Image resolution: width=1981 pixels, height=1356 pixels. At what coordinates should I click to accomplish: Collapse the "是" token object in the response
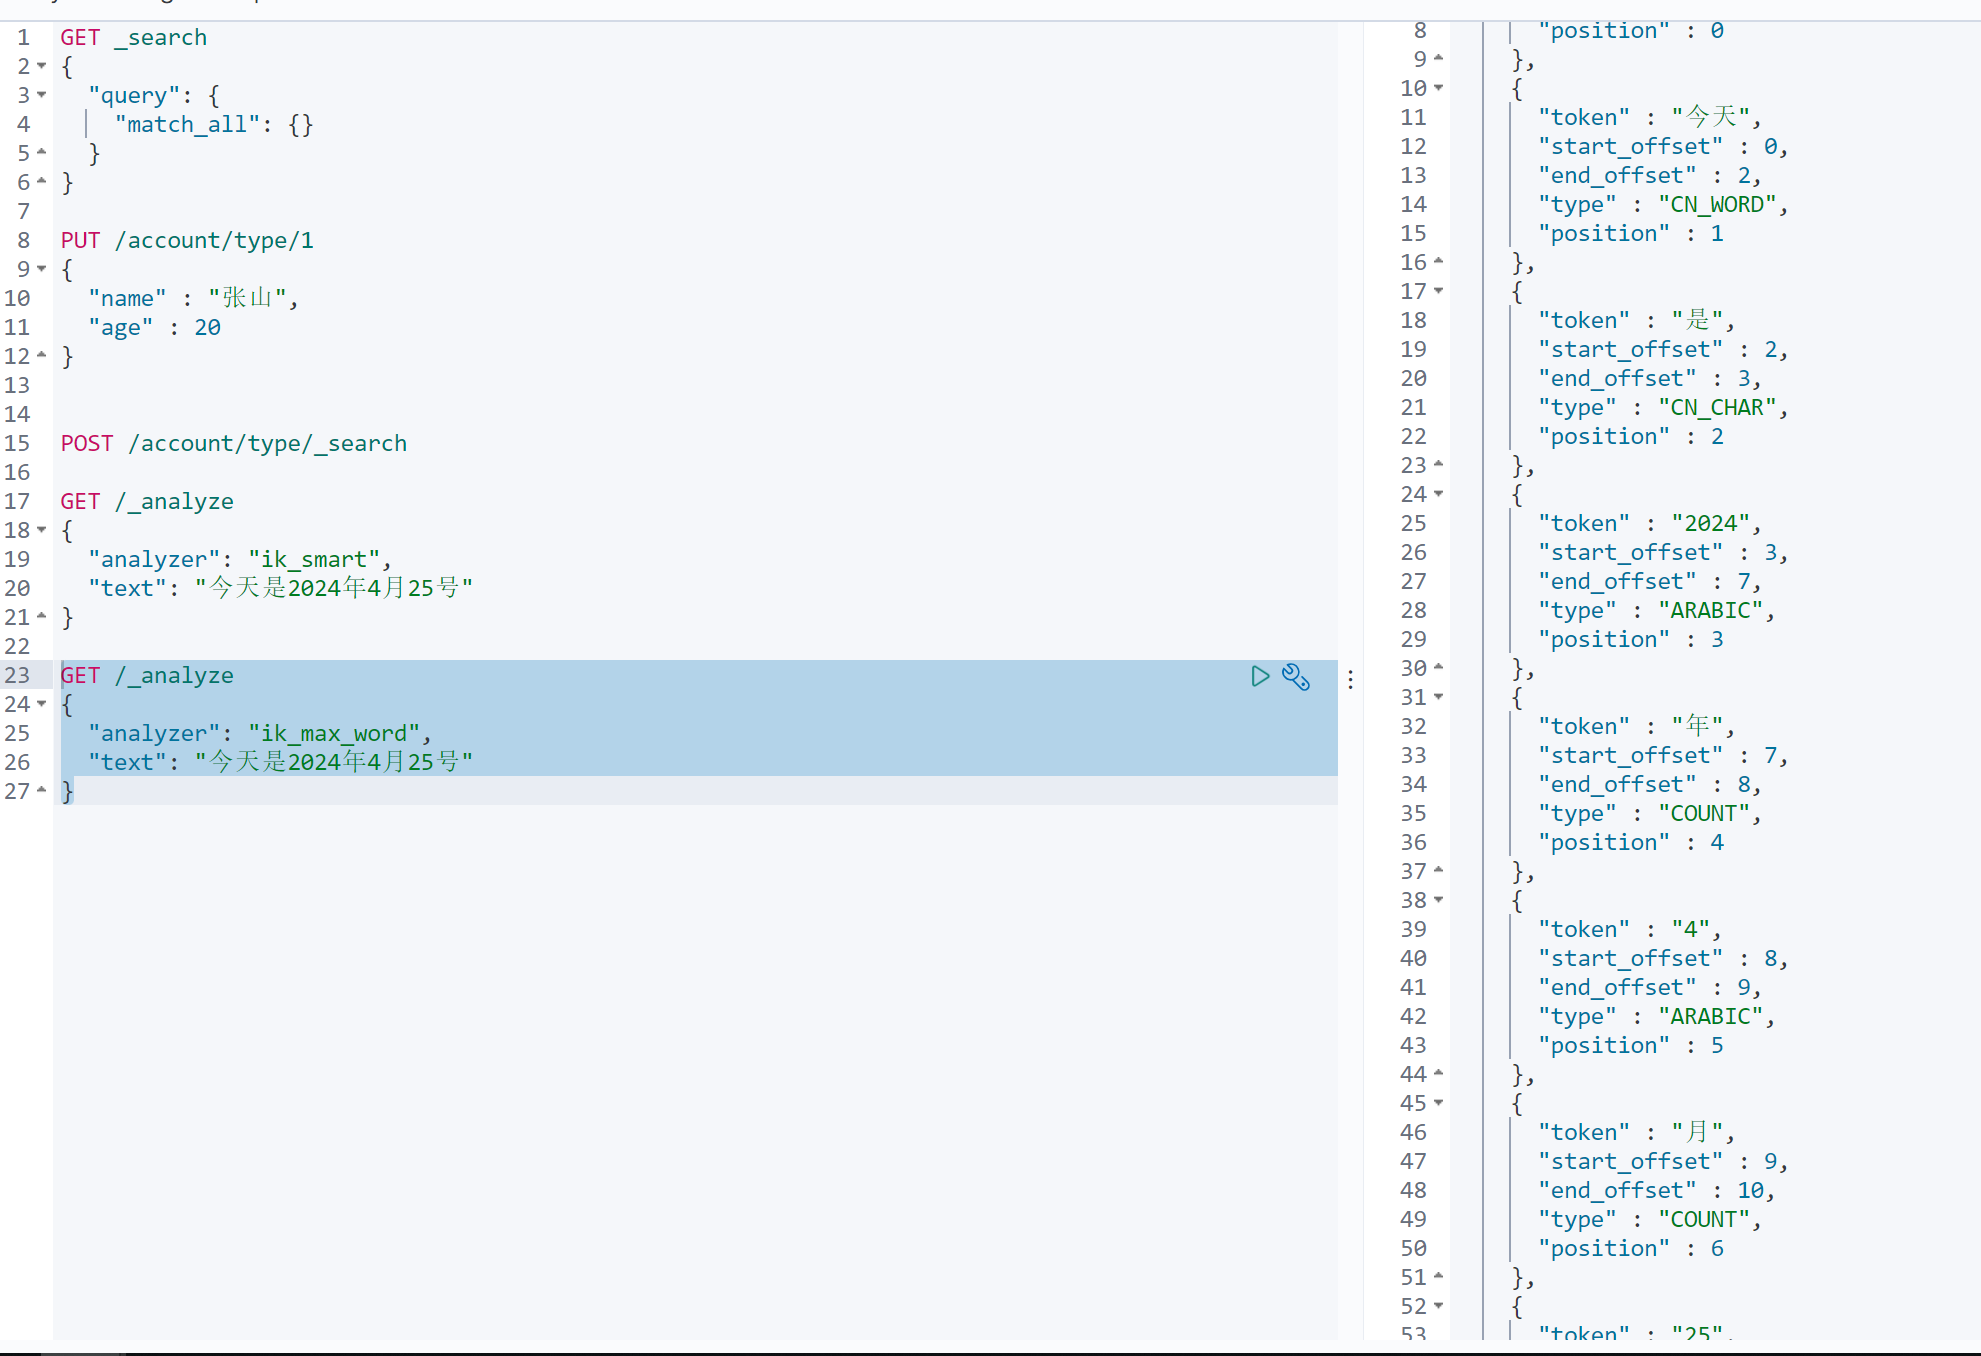click(x=1437, y=291)
